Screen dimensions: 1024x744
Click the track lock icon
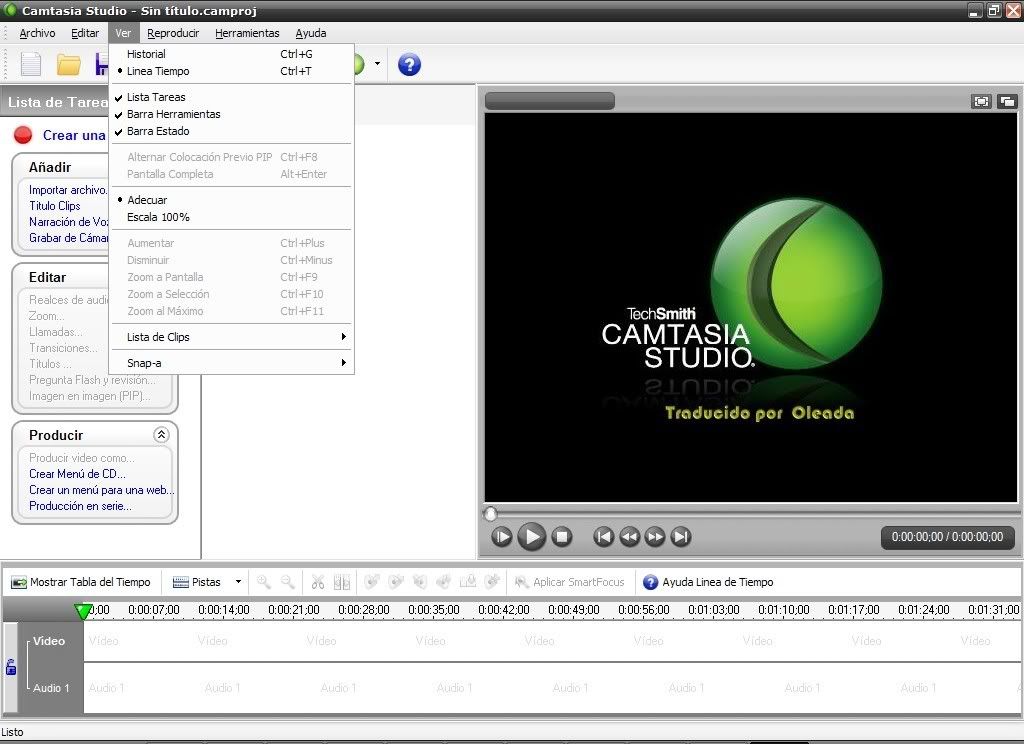pyautogui.click(x=10, y=667)
